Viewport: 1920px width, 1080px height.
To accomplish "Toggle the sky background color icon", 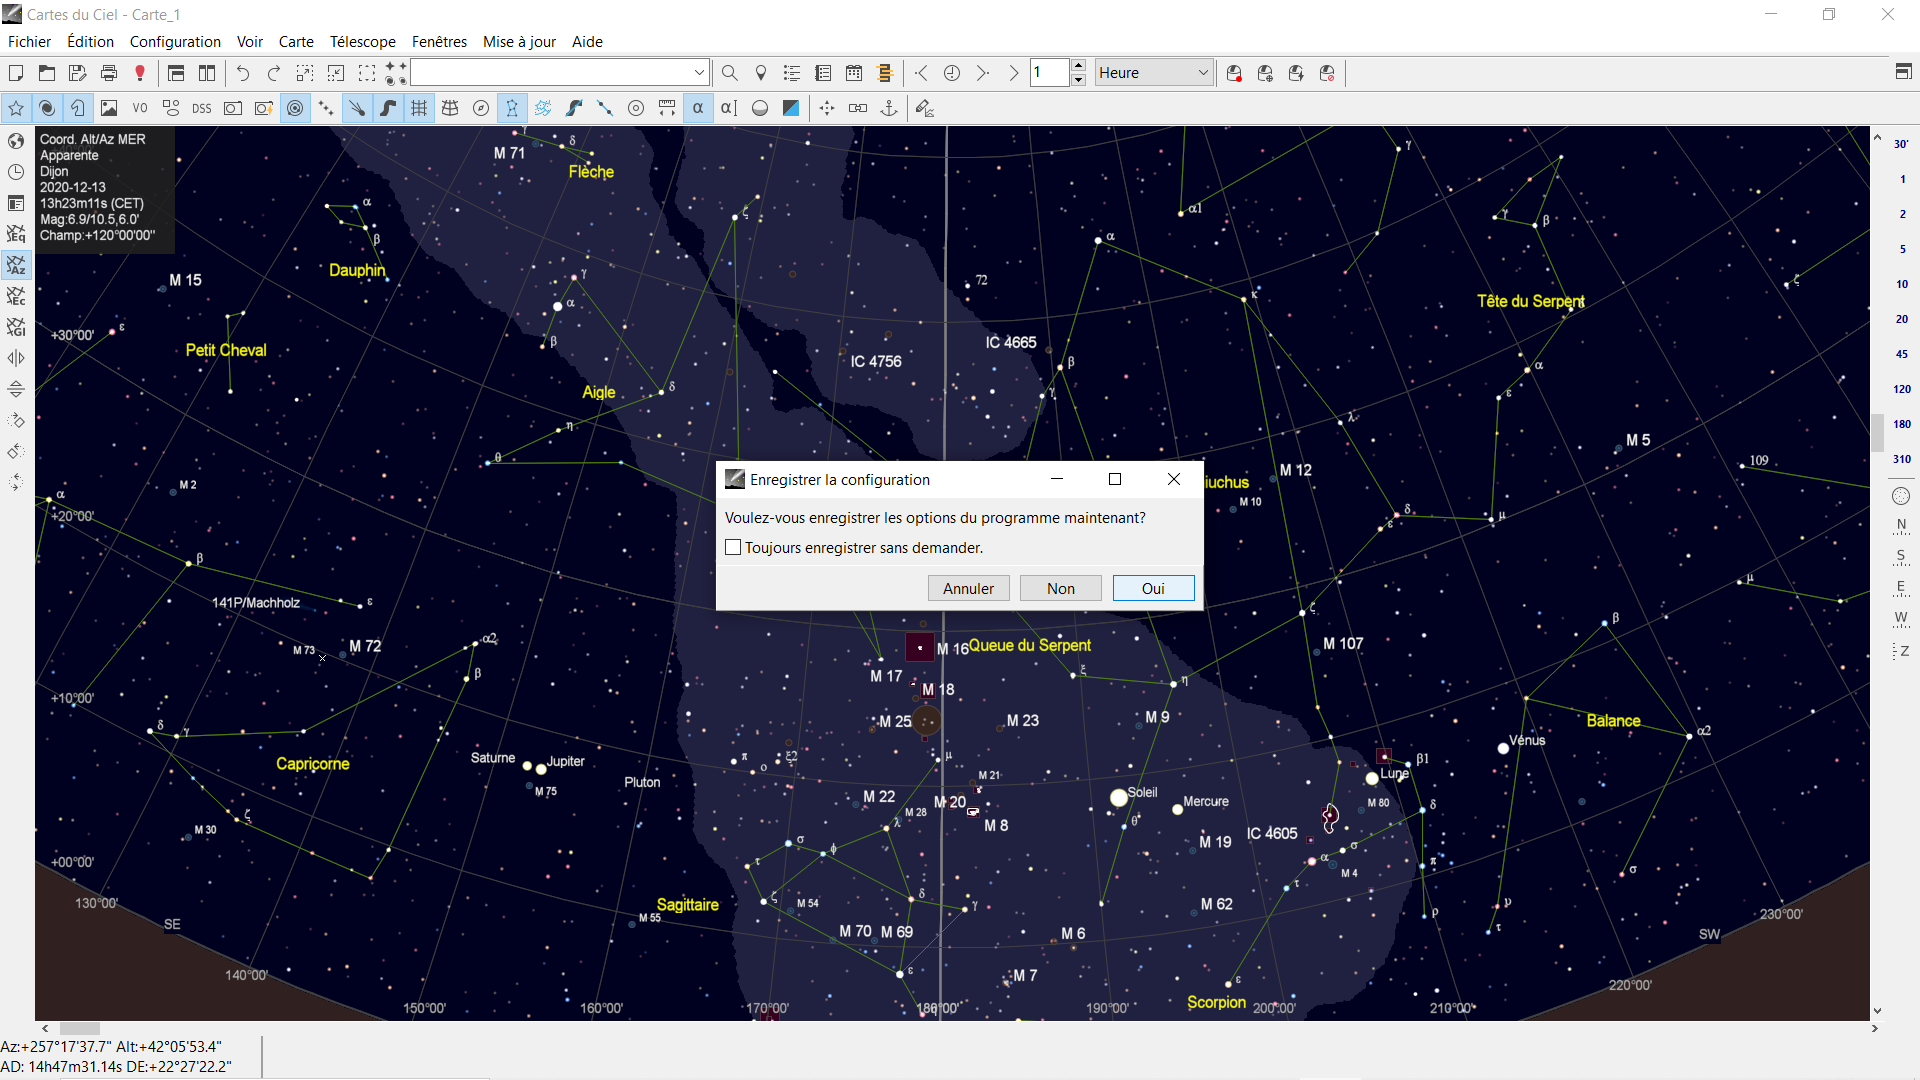I will (x=791, y=108).
